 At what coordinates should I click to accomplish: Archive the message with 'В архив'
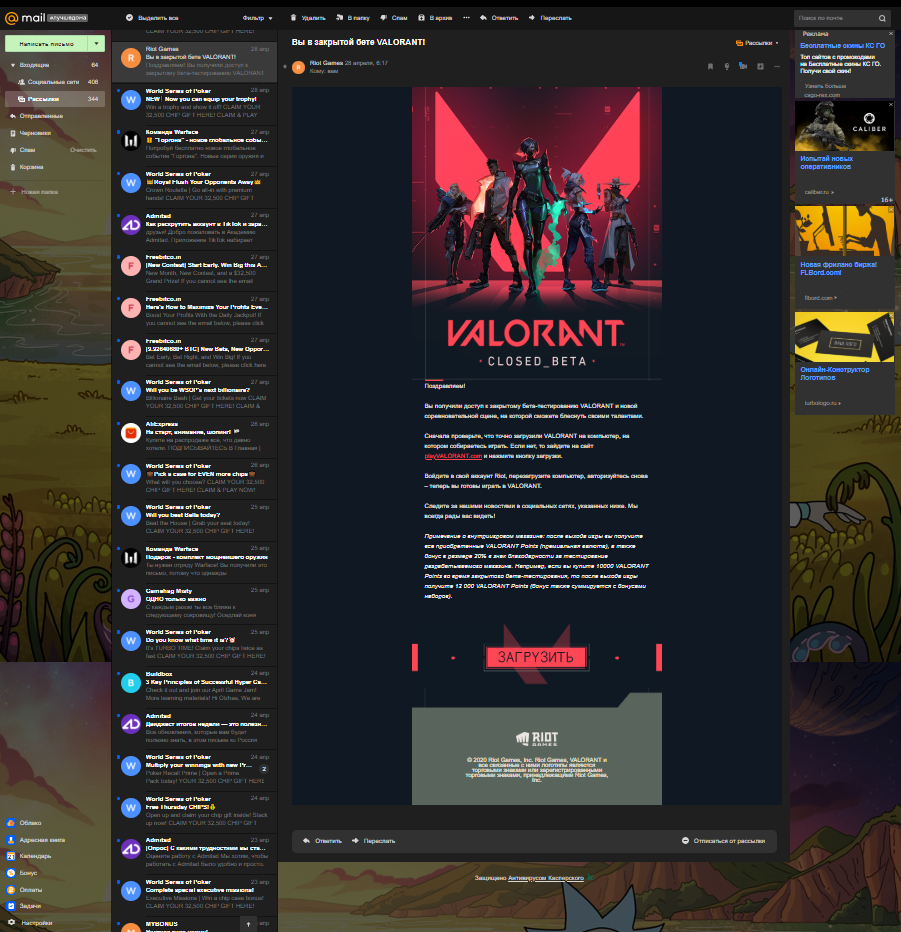coord(435,18)
